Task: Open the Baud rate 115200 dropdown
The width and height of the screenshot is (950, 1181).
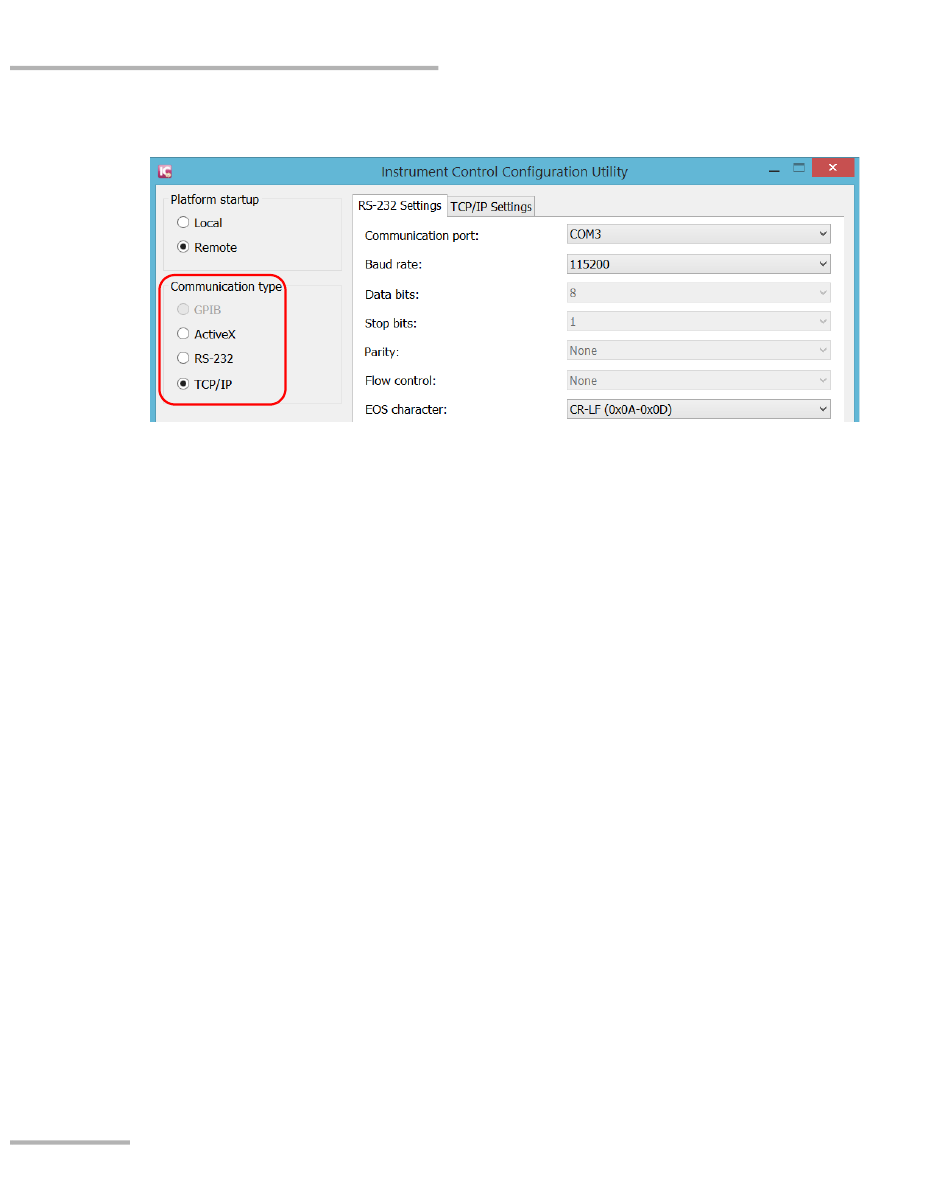Action: 698,264
